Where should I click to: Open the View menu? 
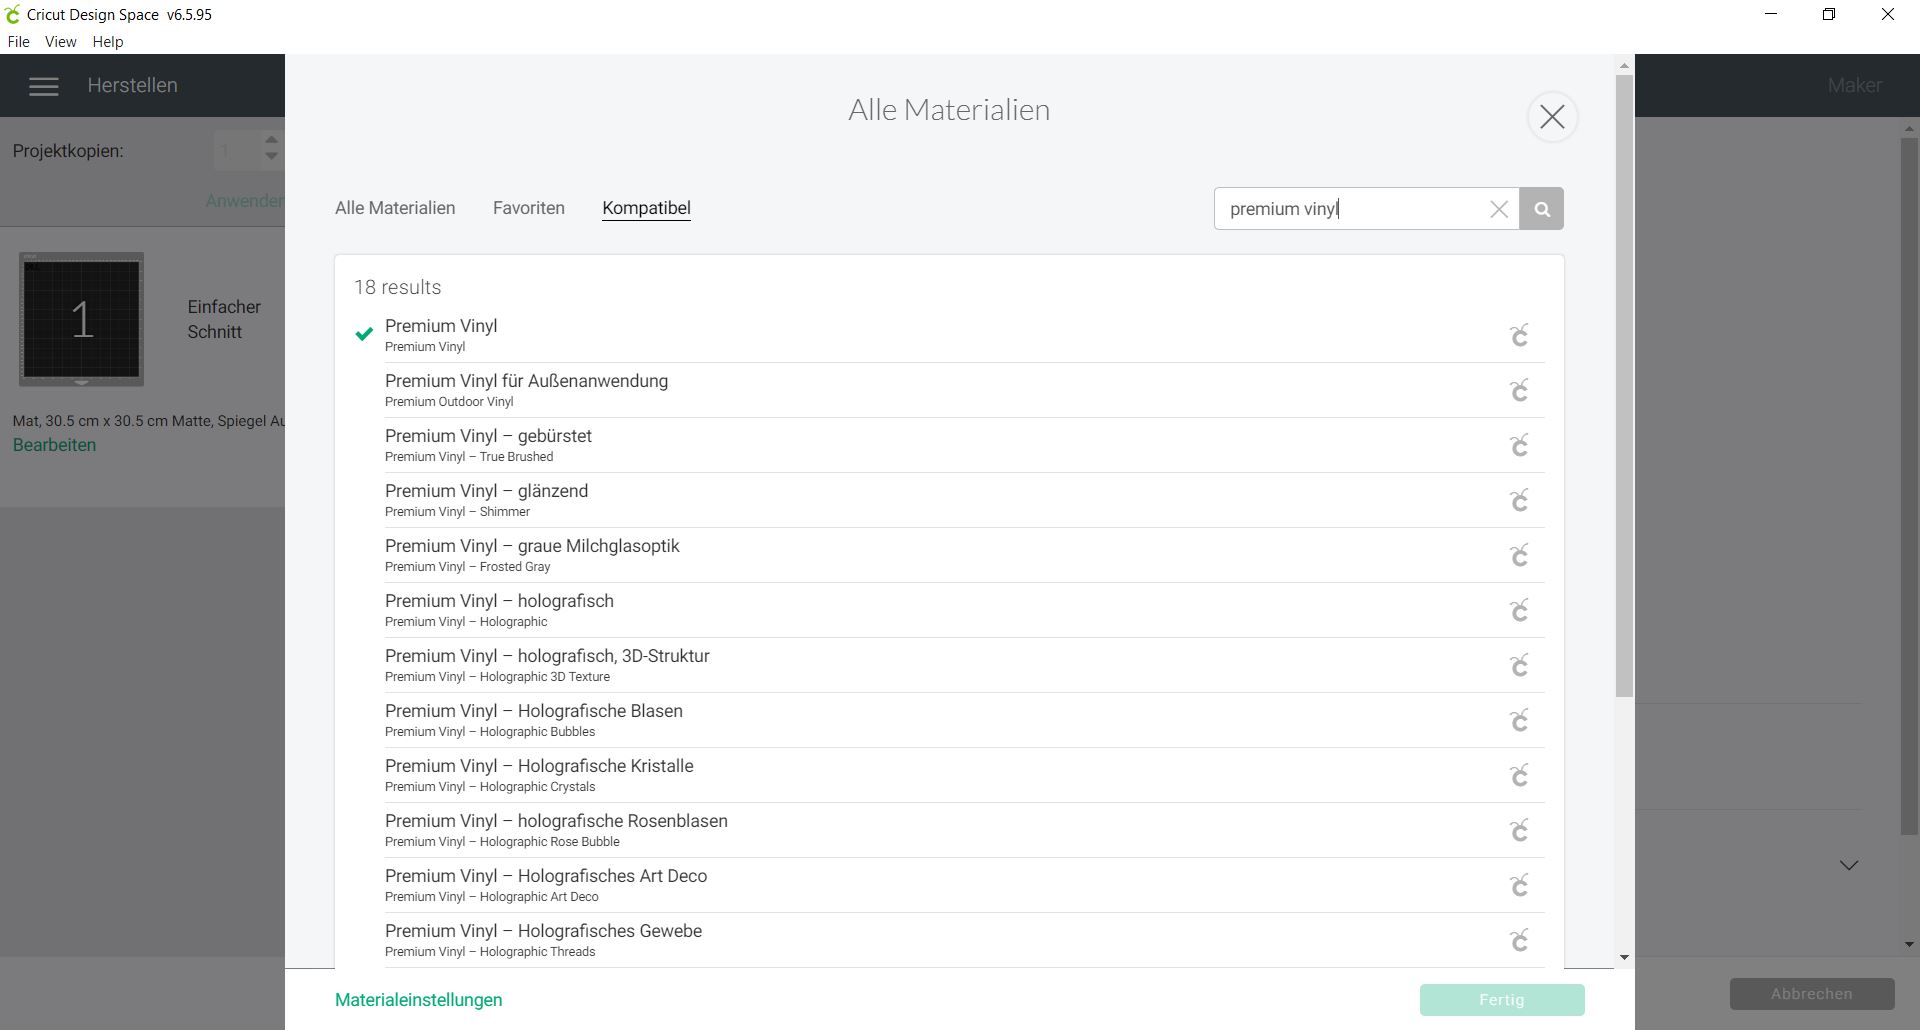[60, 42]
